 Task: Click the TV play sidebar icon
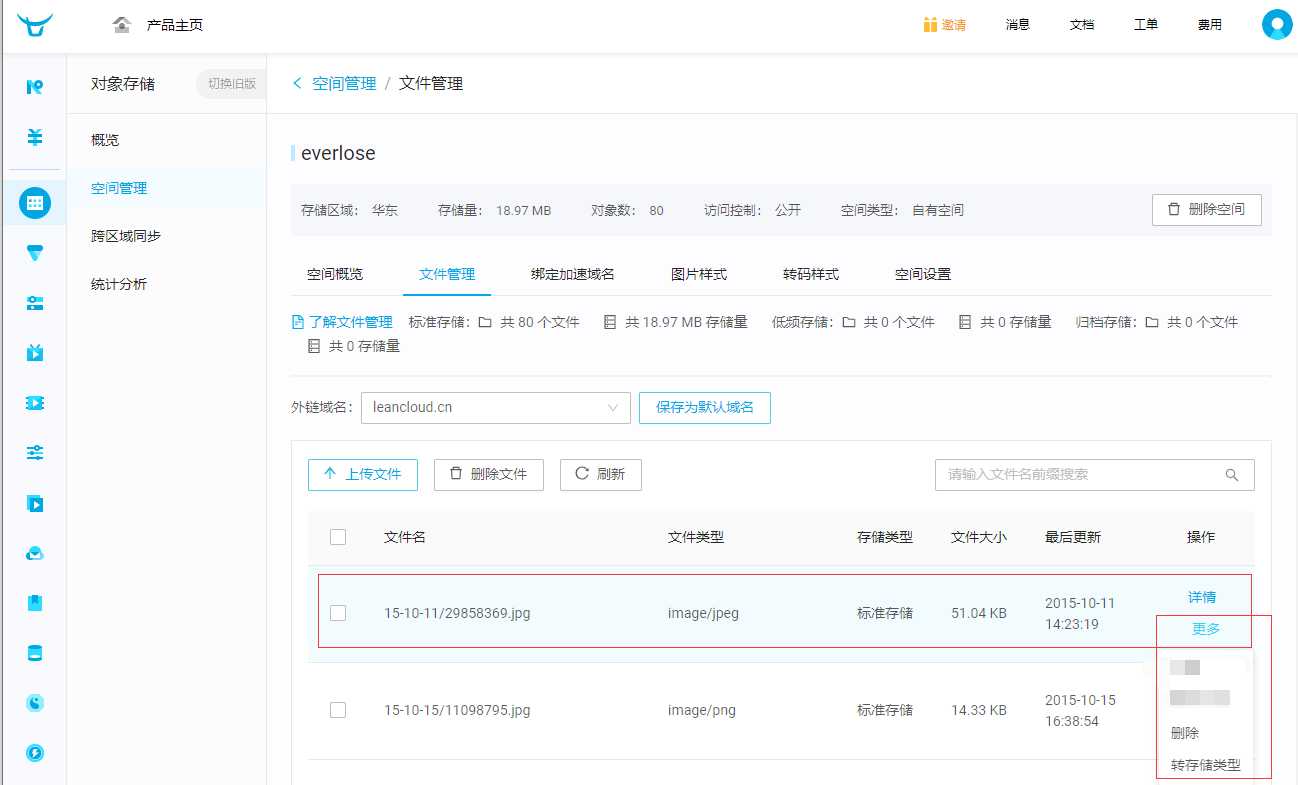click(x=35, y=352)
